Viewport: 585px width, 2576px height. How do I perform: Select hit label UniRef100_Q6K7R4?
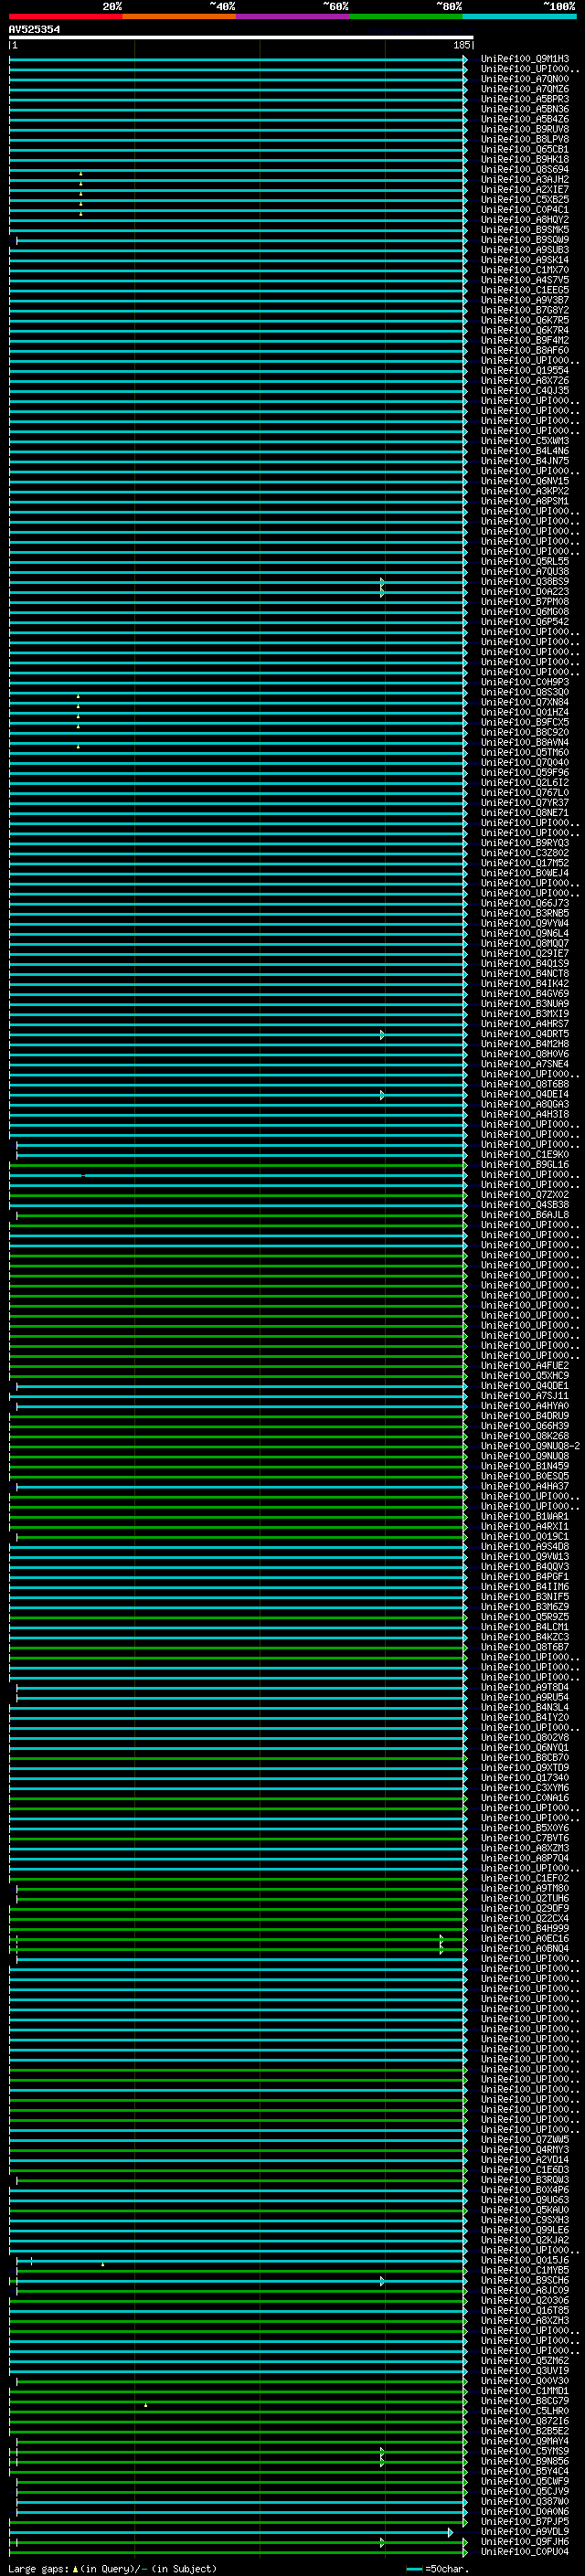click(525, 330)
